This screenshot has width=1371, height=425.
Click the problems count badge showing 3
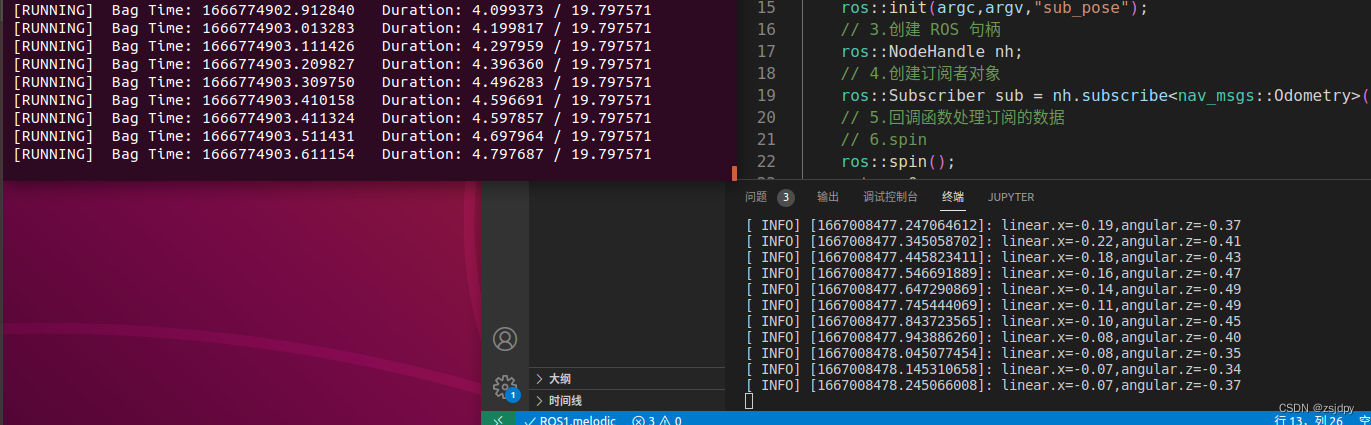pos(786,197)
